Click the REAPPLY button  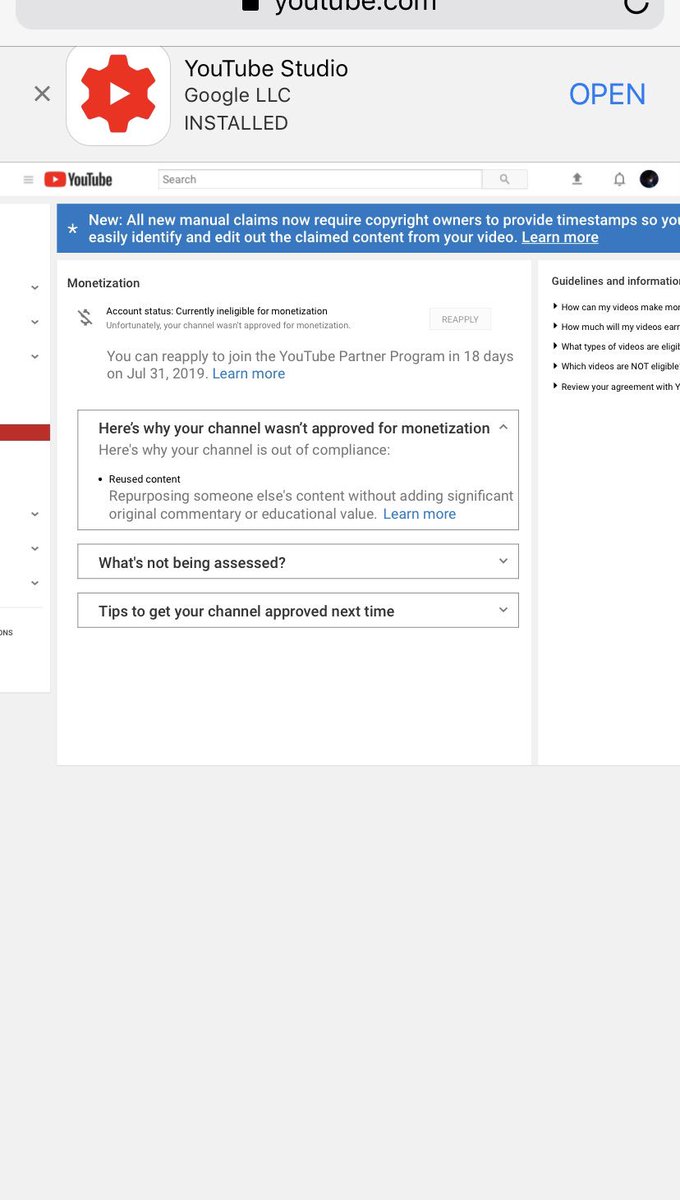(460, 319)
